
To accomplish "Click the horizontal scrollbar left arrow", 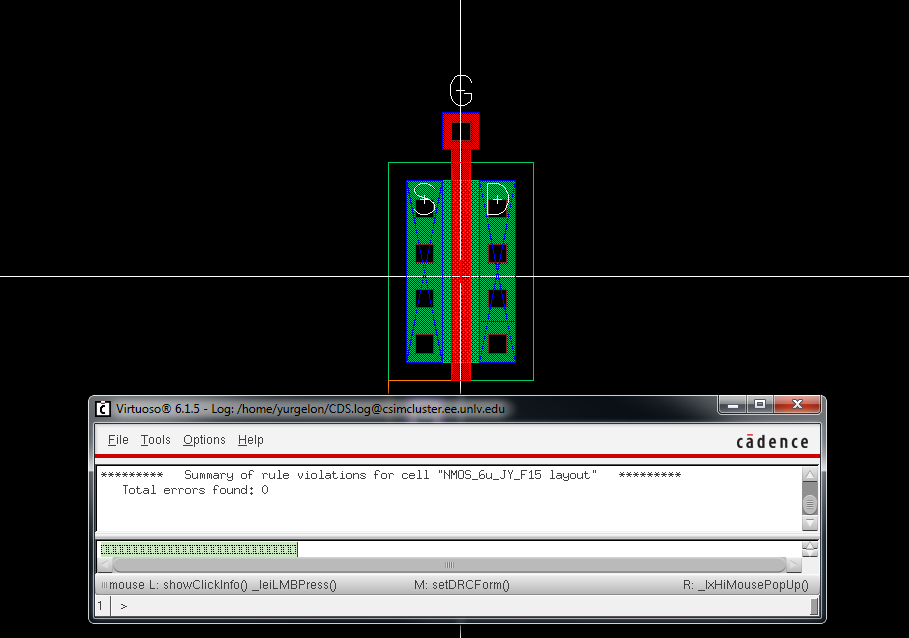I will click(105, 565).
